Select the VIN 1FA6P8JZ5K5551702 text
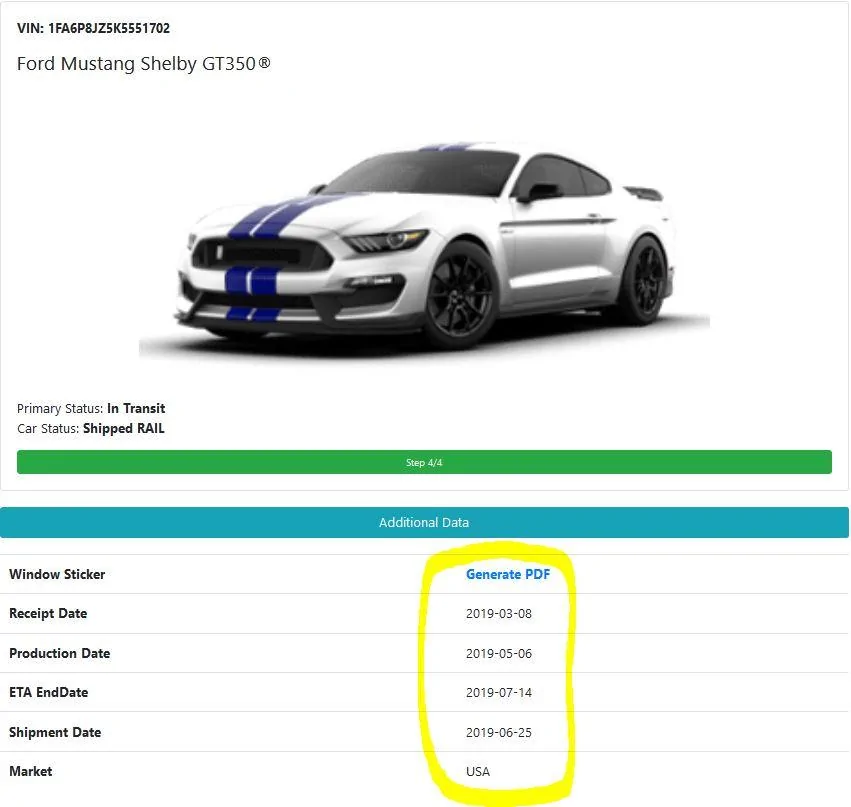 [93, 28]
